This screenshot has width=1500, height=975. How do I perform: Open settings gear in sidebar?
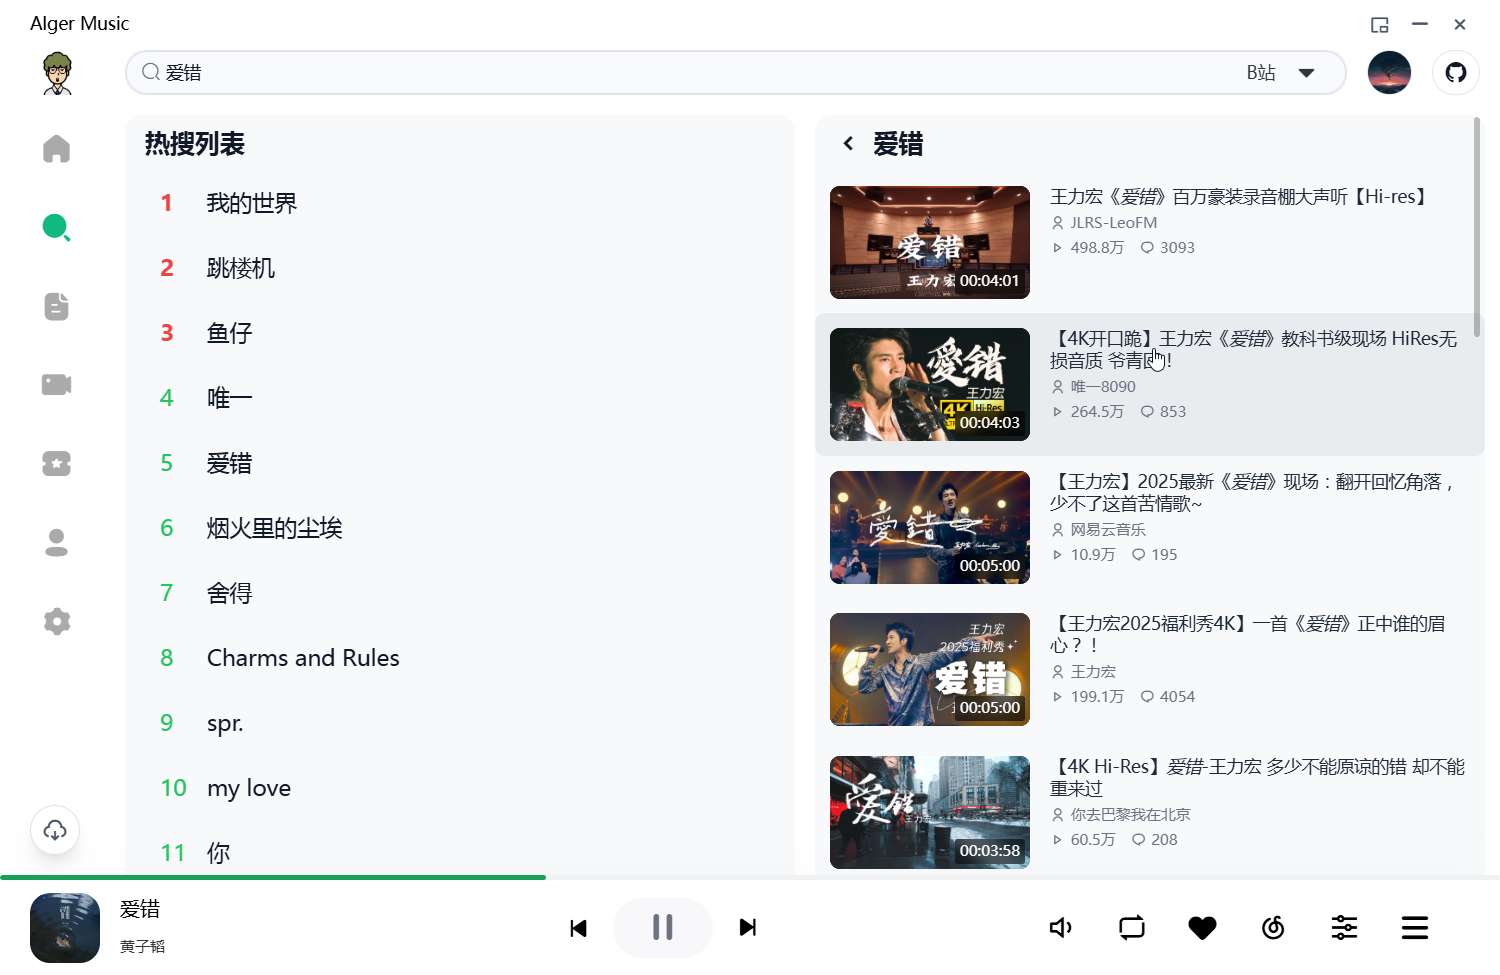57,621
